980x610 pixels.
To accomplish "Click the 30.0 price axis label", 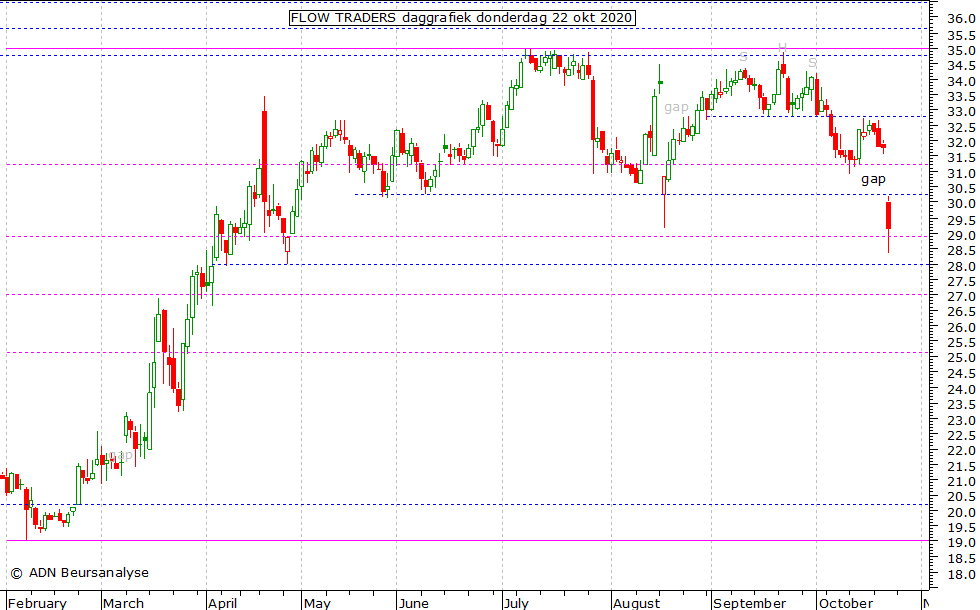I will coord(961,204).
